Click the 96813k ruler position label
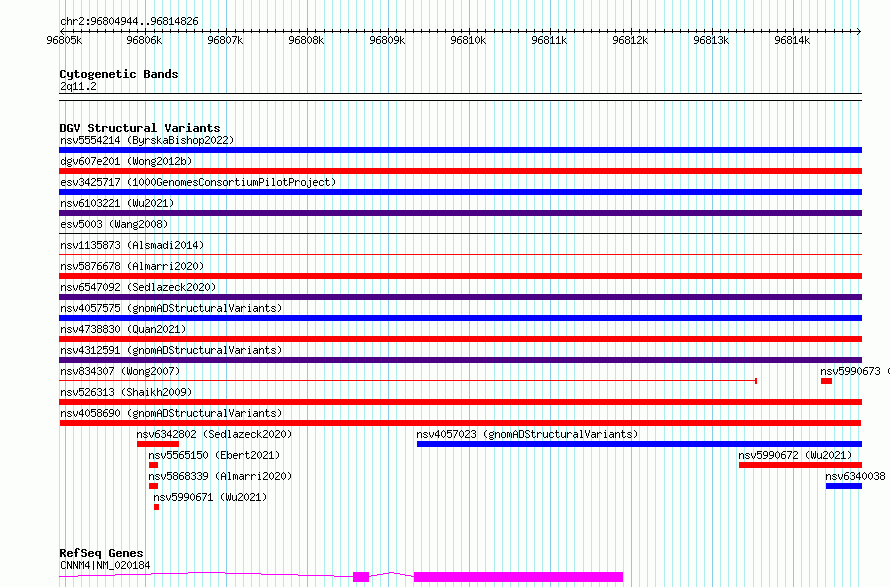Image resolution: width=890 pixels, height=587 pixels. coord(711,40)
